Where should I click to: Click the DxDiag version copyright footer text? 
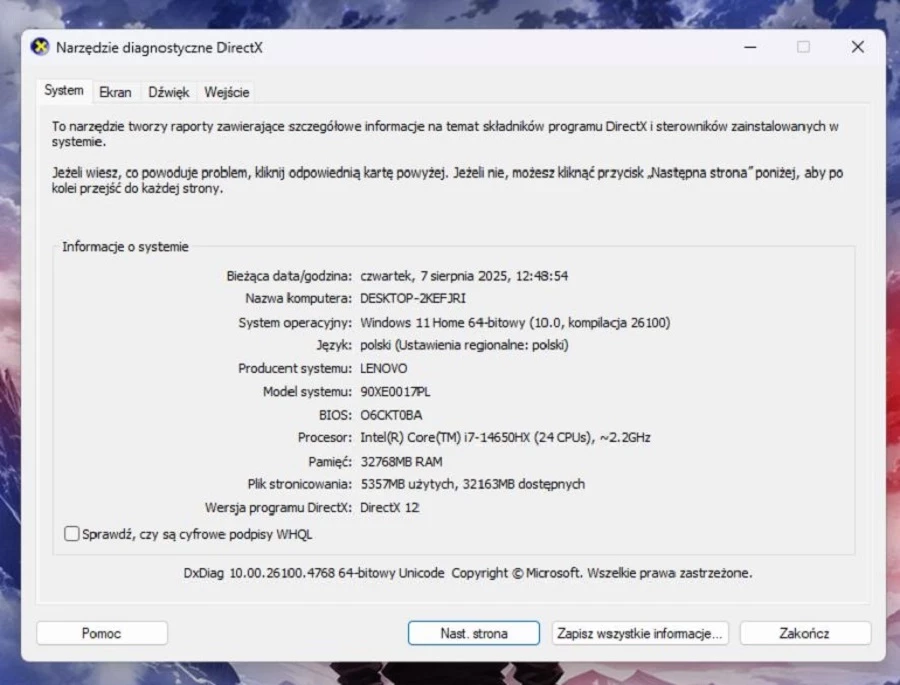tap(467, 573)
